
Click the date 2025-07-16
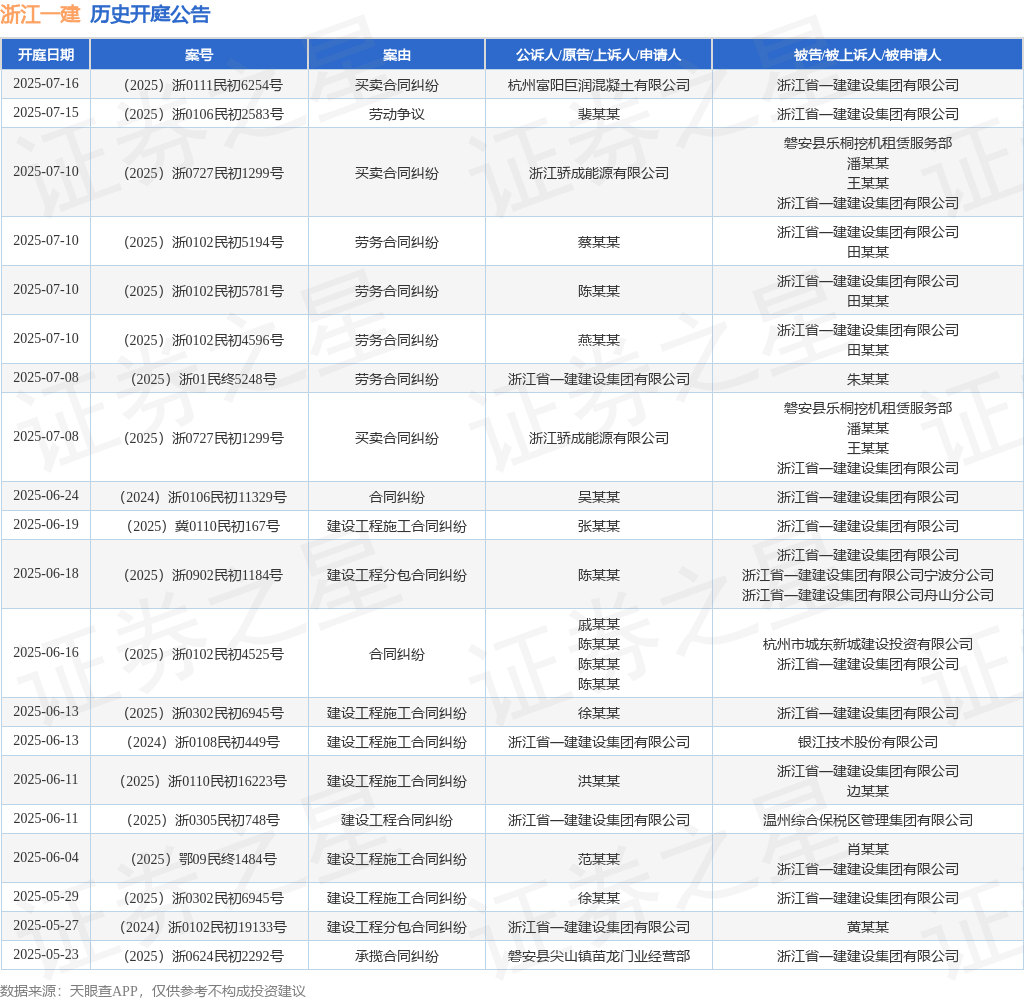click(46, 84)
